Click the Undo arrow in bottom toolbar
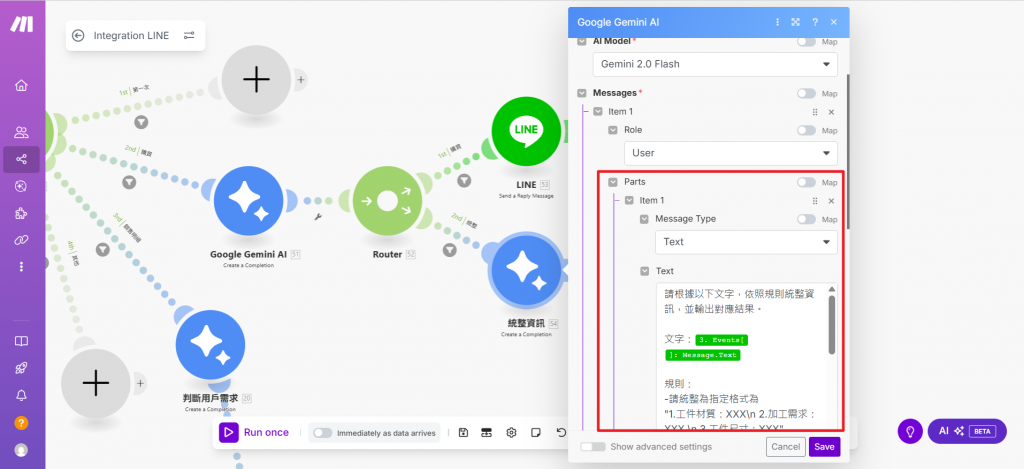 point(561,432)
